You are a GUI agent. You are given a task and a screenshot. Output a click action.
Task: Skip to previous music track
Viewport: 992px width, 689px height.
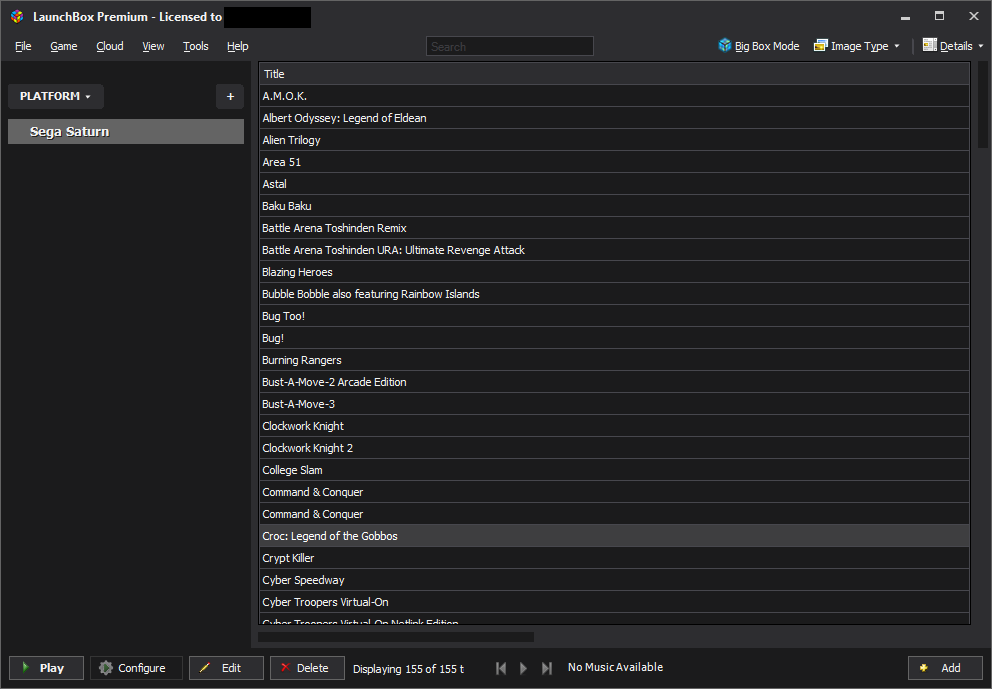tap(500, 668)
